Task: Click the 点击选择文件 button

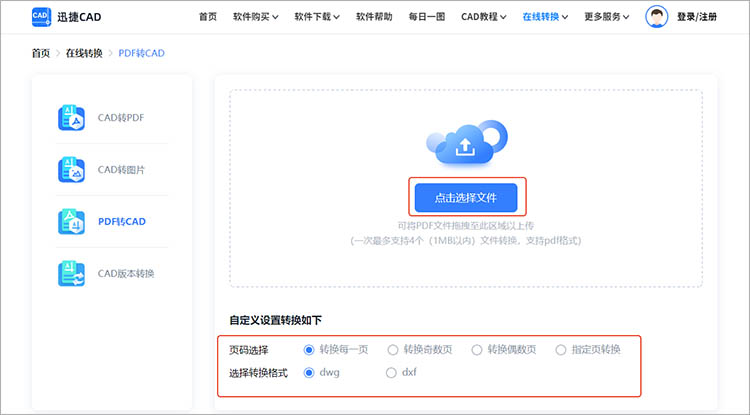Action: pos(466,197)
